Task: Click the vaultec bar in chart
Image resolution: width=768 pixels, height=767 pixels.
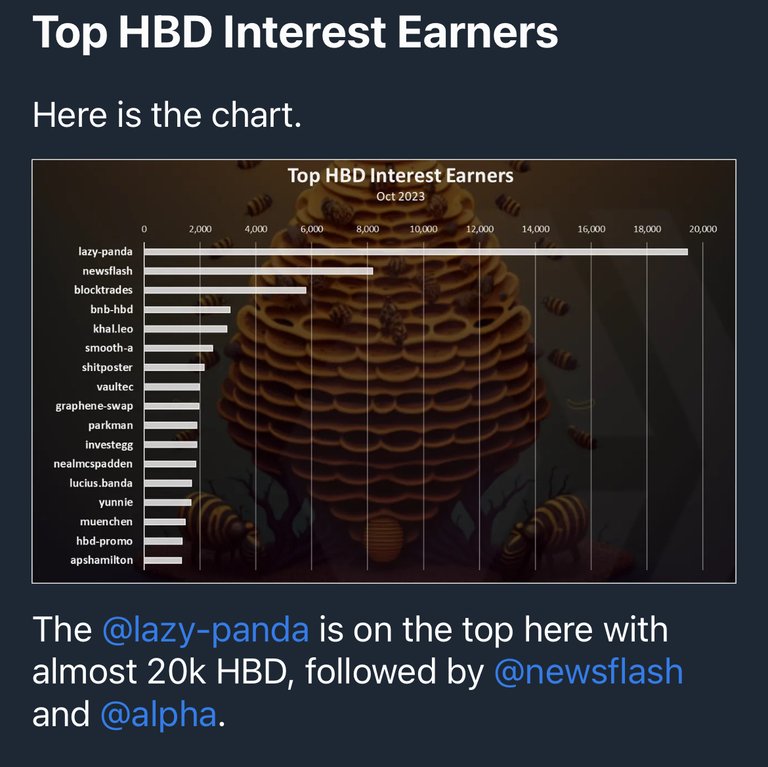Action: pos(172,387)
